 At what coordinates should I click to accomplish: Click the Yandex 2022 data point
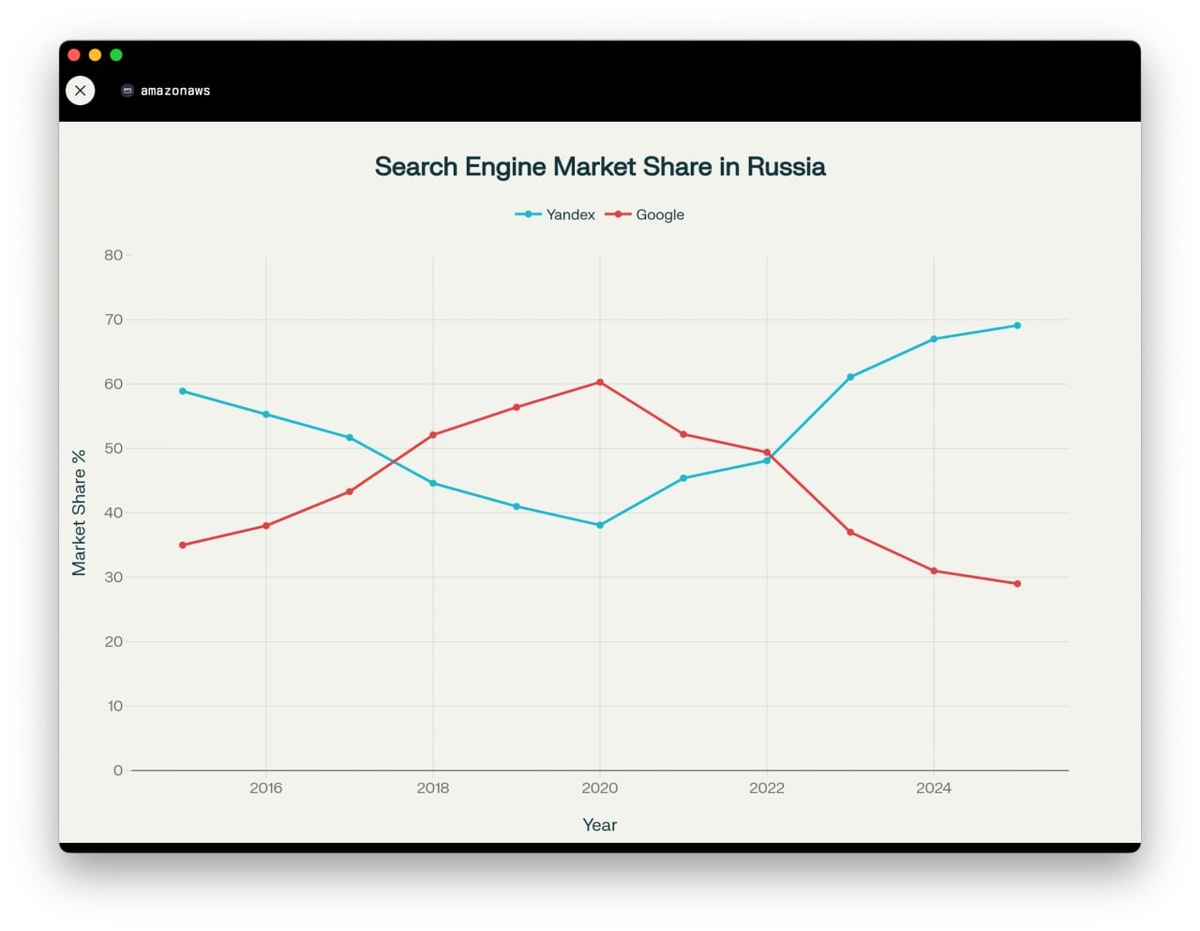(x=767, y=461)
